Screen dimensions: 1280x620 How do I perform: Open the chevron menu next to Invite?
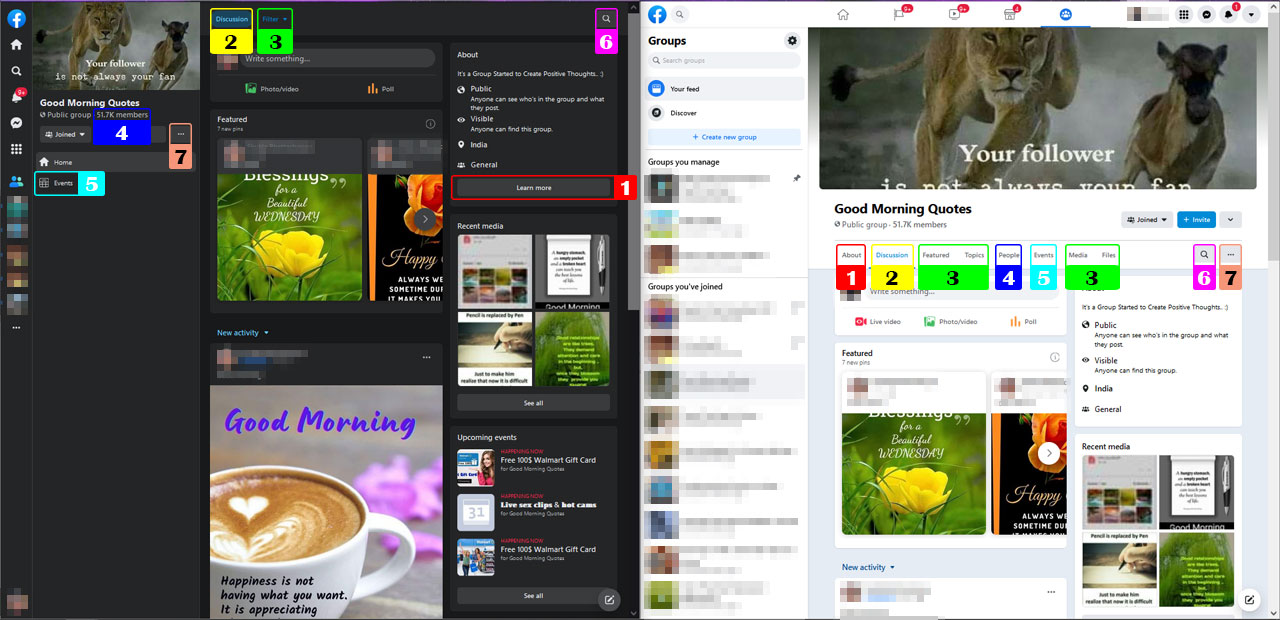click(1231, 219)
